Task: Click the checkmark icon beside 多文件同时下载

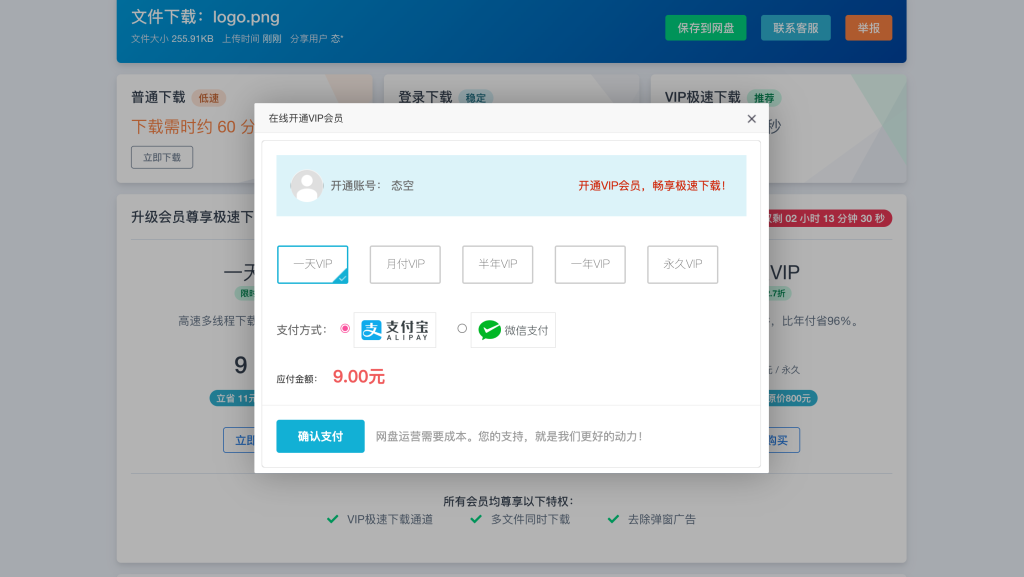Action: pyautogui.click(x=477, y=519)
